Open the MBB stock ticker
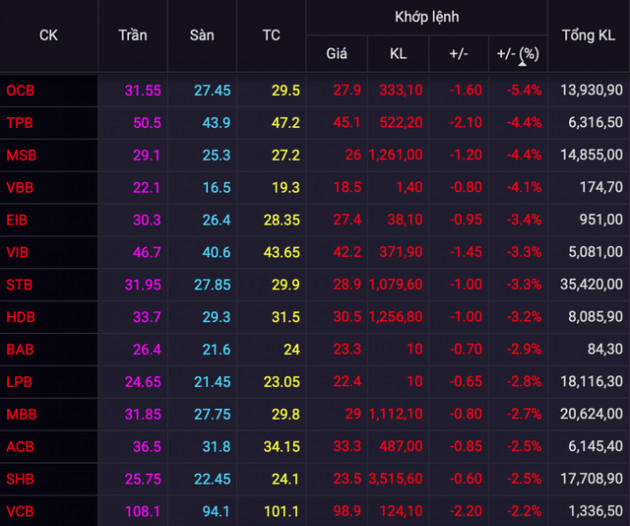This screenshot has width=630, height=526. pyautogui.click(x=22, y=414)
